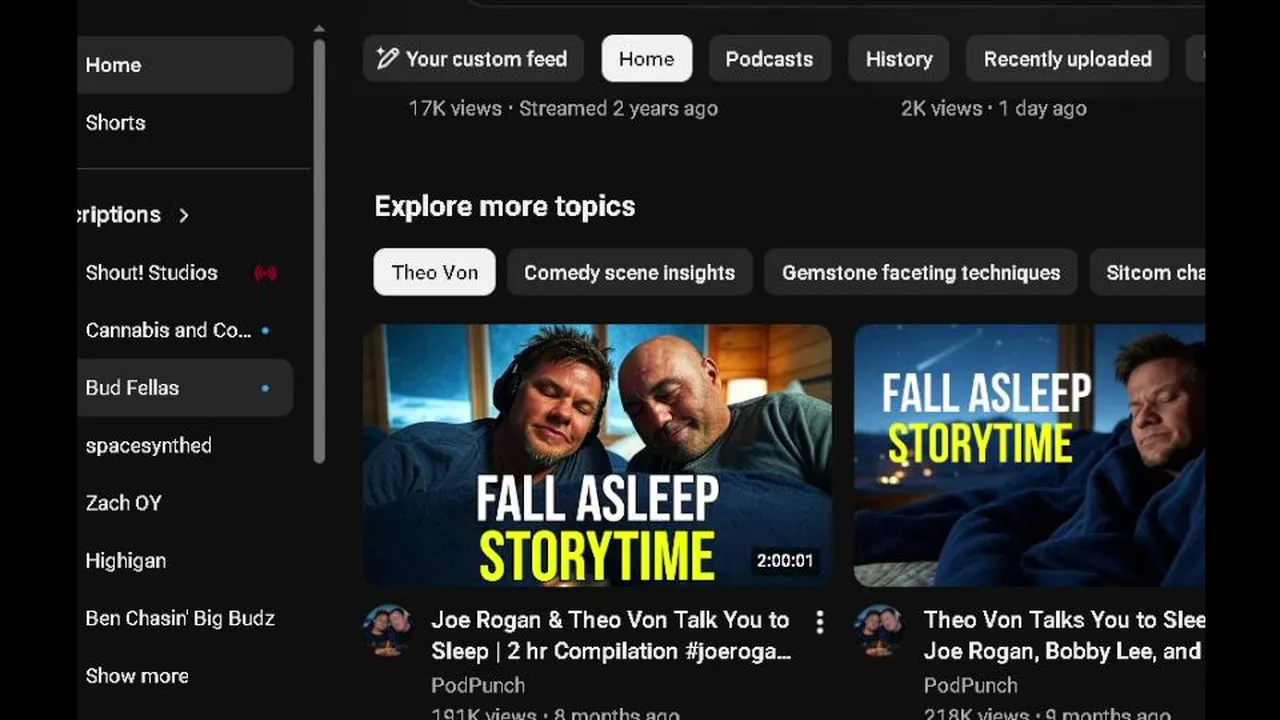Screen dimensions: 1280x720
Task: Open the Your custom feed chip
Action: (473, 59)
